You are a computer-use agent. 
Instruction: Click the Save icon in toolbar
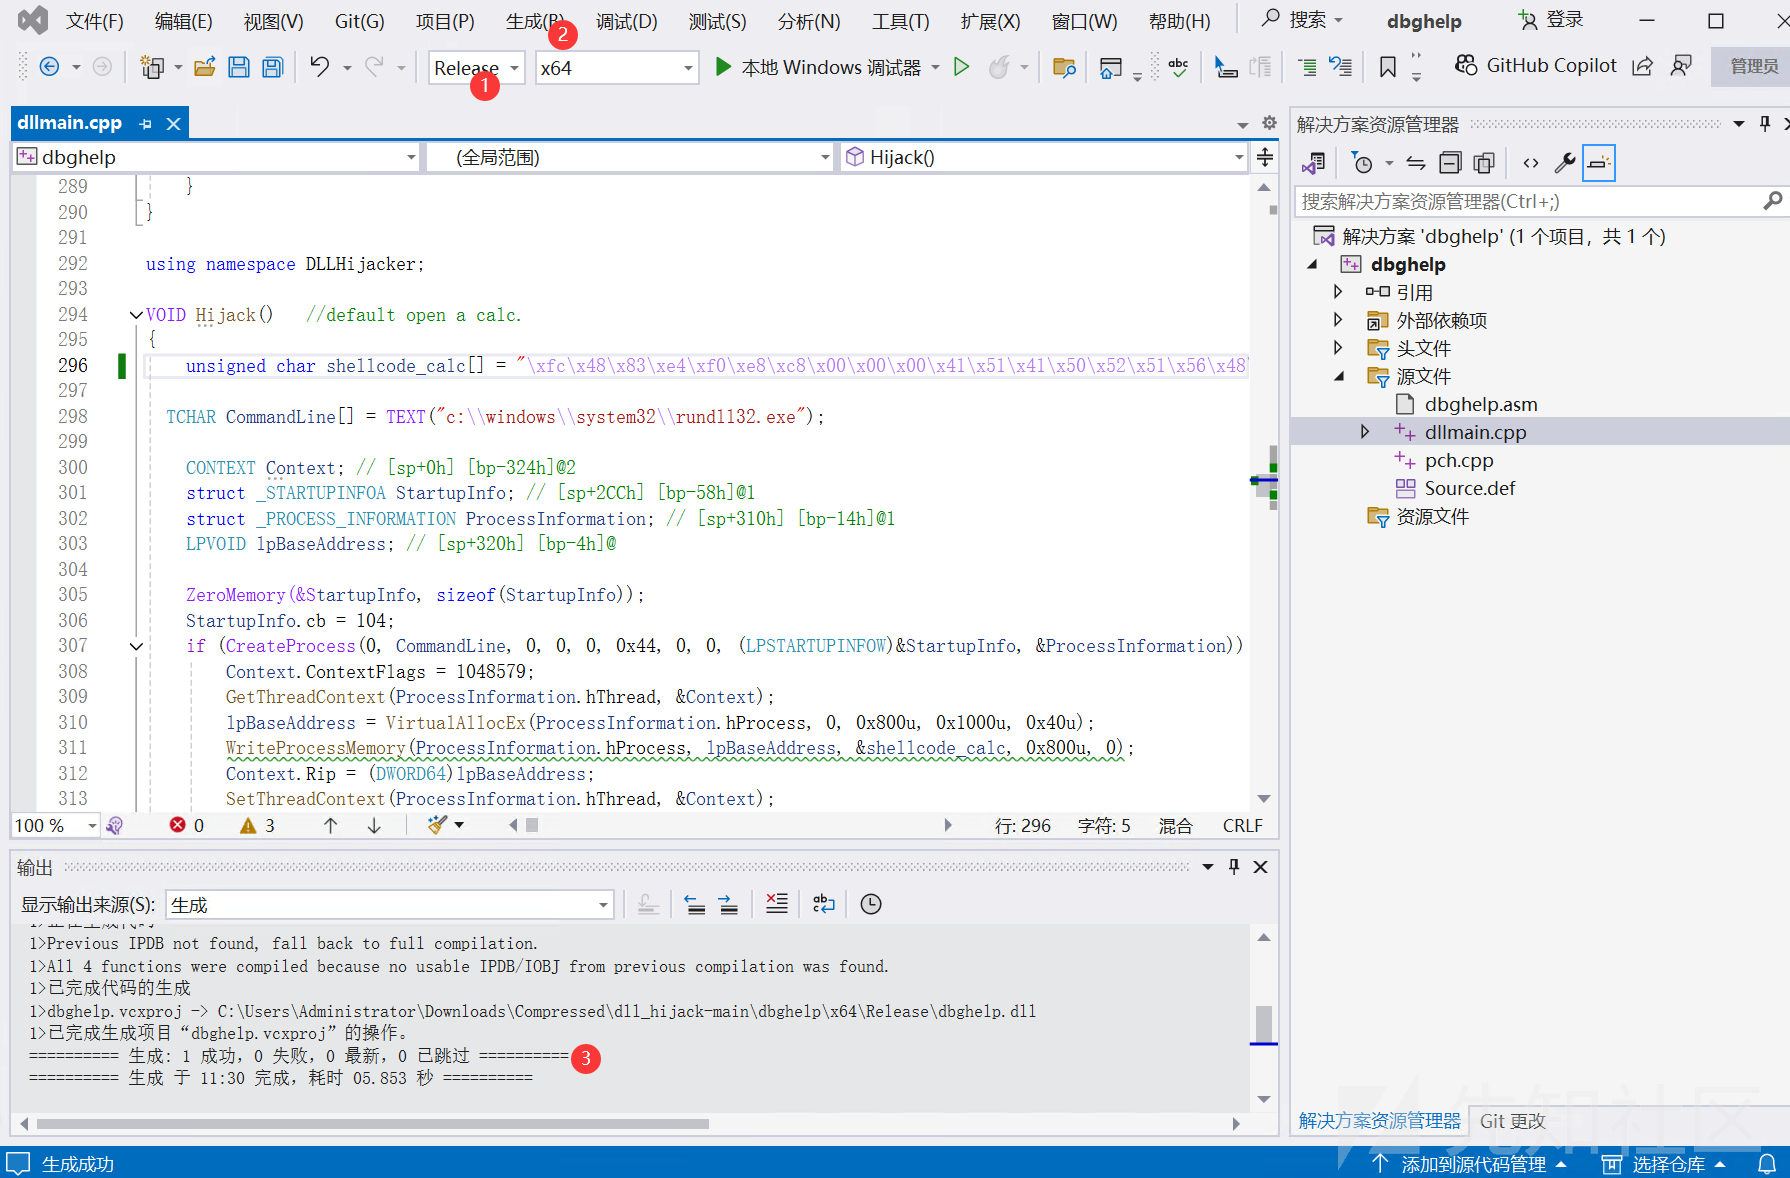pyautogui.click(x=238, y=67)
